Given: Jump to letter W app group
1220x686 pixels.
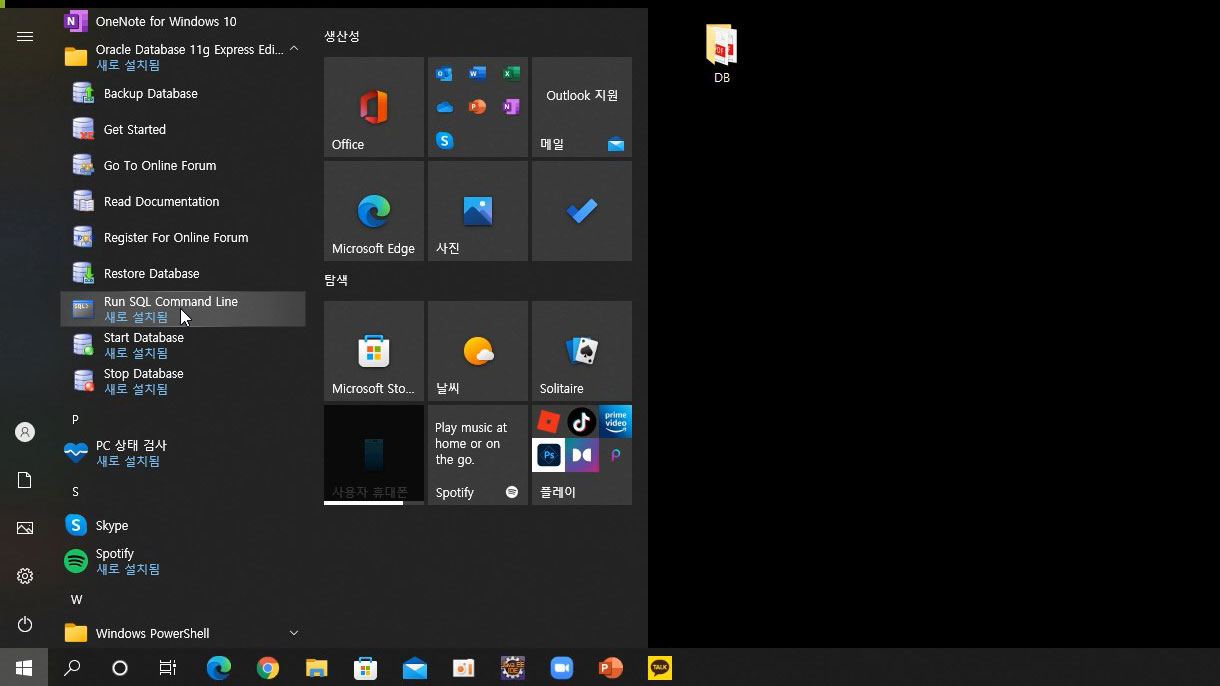Looking at the screenshot, I should (76, 599).
